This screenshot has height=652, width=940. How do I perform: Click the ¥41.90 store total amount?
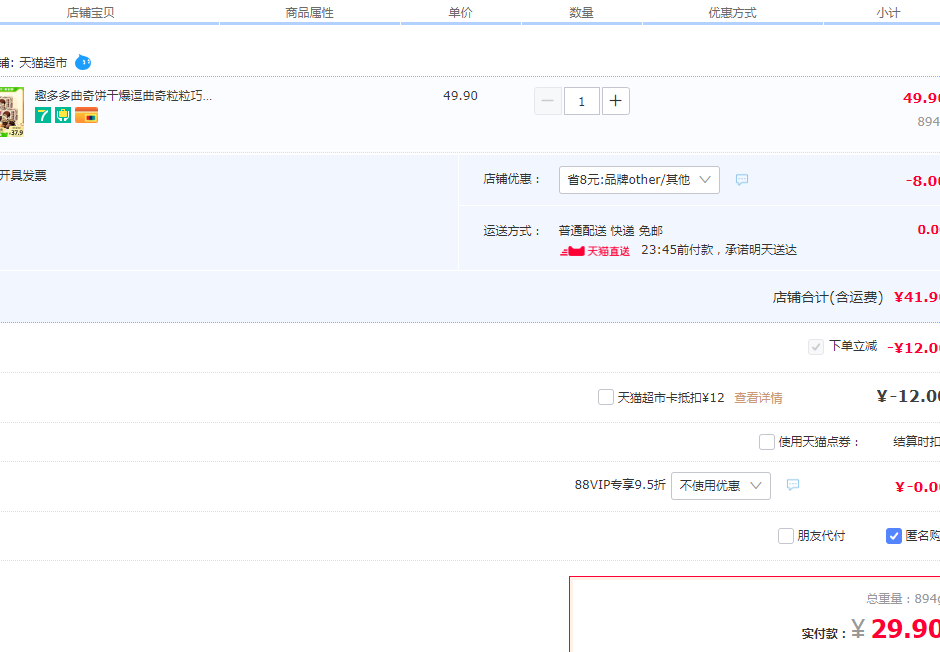[x=917, y=297]
